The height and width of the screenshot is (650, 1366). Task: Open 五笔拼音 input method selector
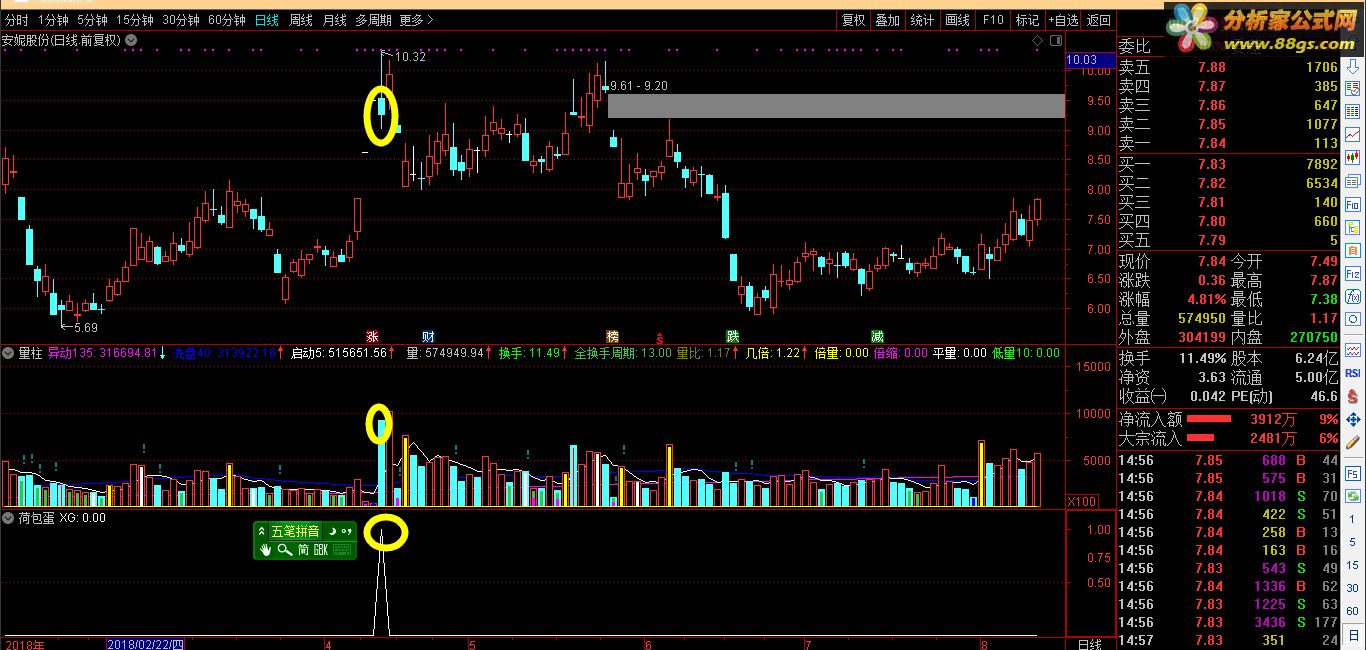point(296,531)
